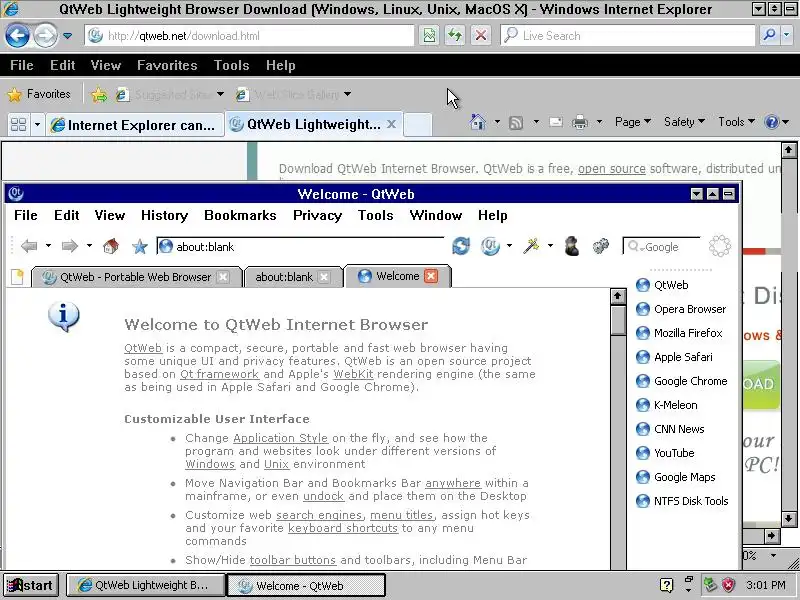Close the about:blank QtWeb tab
800x600 pixels.
(x=323, y=277)
